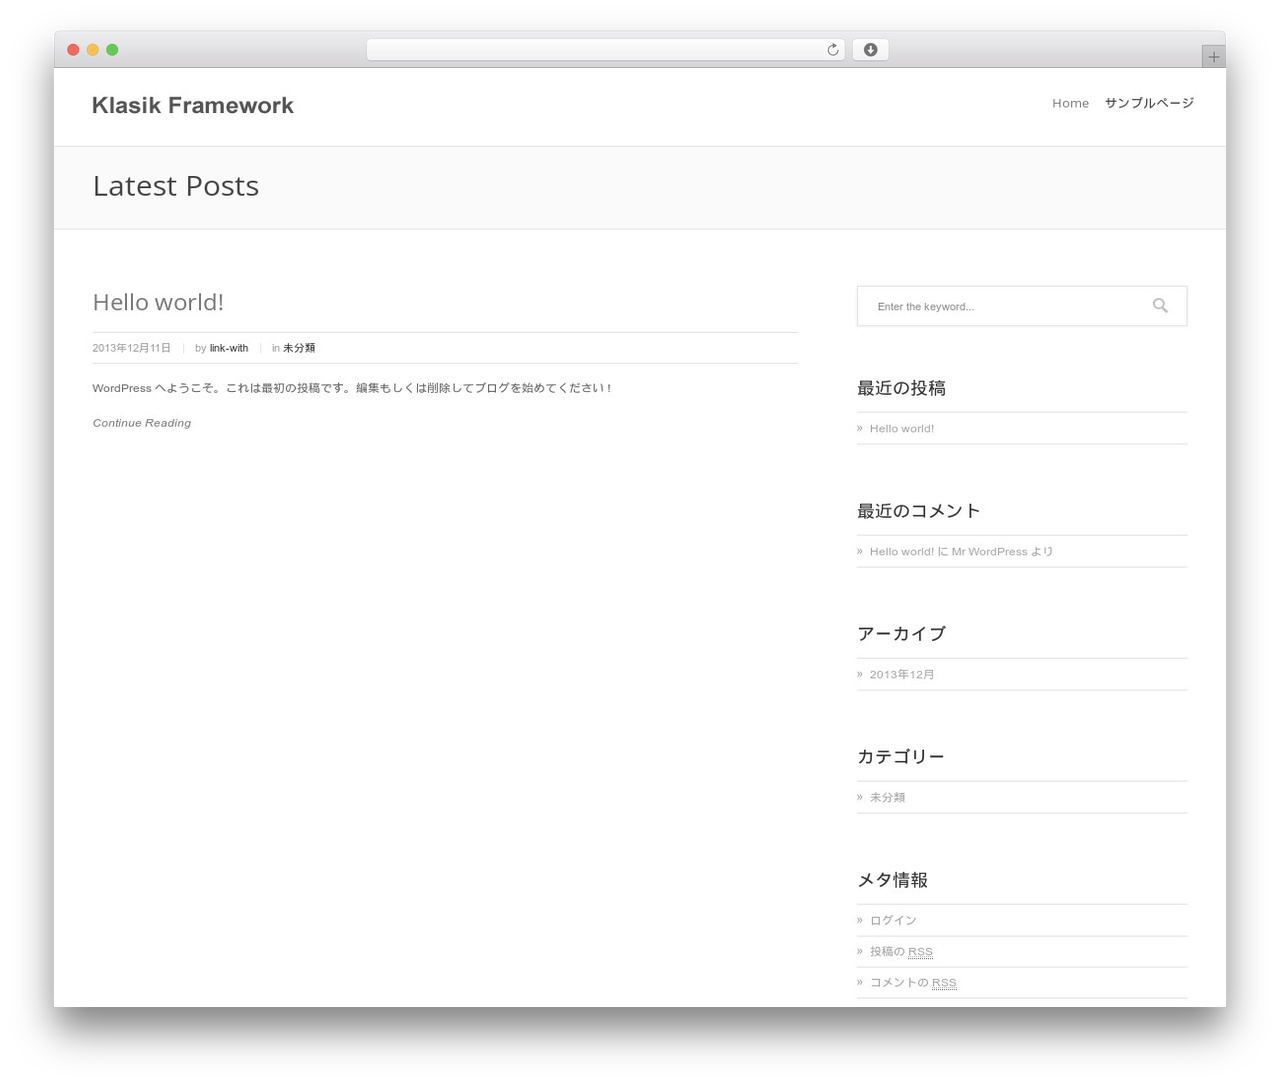This screenshot has width=1280, height=1084.
Task: Click the yellow minimize window button
Action: 93,50
